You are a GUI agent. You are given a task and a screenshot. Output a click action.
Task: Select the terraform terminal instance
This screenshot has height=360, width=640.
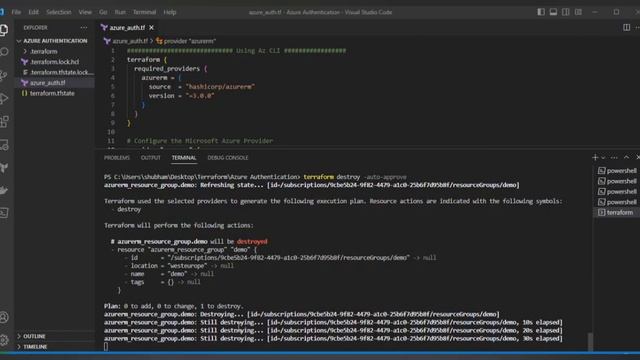[x=617, y=212]
